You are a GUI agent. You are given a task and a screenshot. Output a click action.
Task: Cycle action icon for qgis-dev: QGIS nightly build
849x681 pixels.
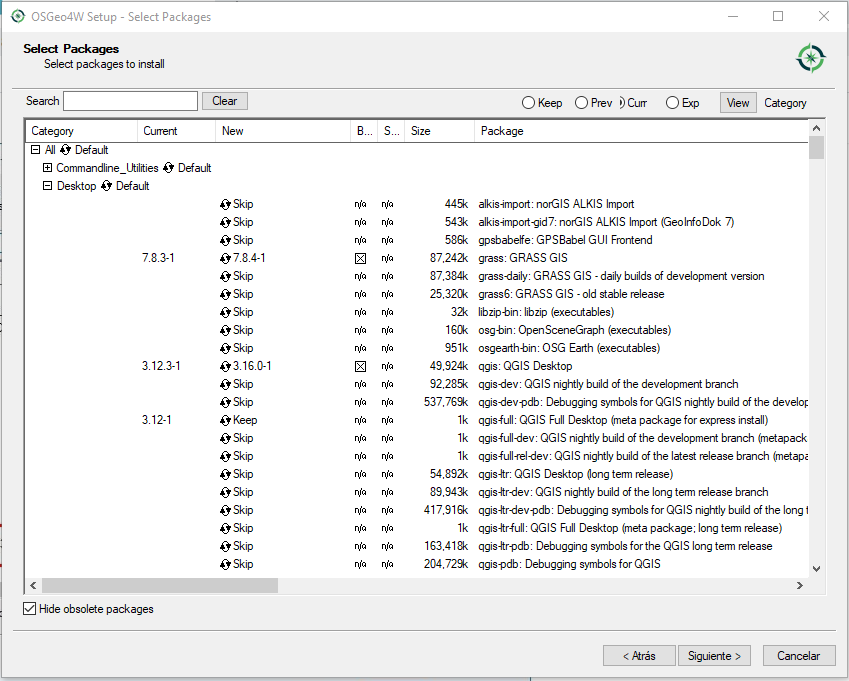point(225,384)
